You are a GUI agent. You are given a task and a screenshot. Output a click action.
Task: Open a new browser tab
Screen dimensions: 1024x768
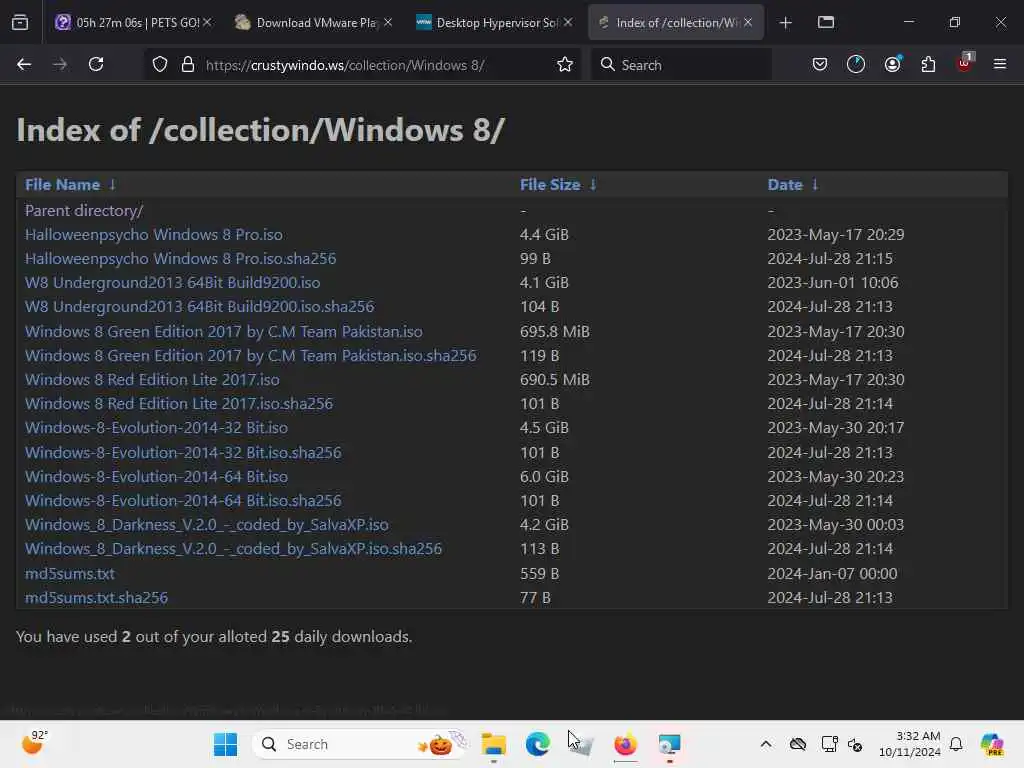pos(786,23)
